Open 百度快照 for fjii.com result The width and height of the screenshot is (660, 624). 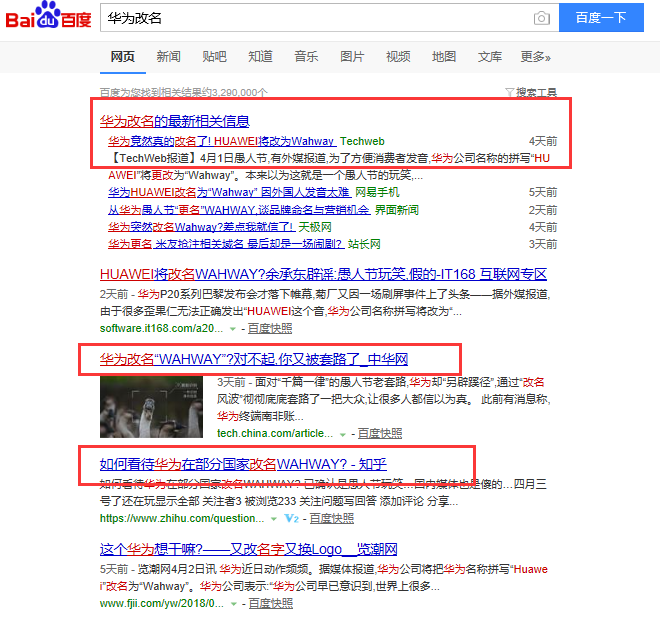pos(271,603)
